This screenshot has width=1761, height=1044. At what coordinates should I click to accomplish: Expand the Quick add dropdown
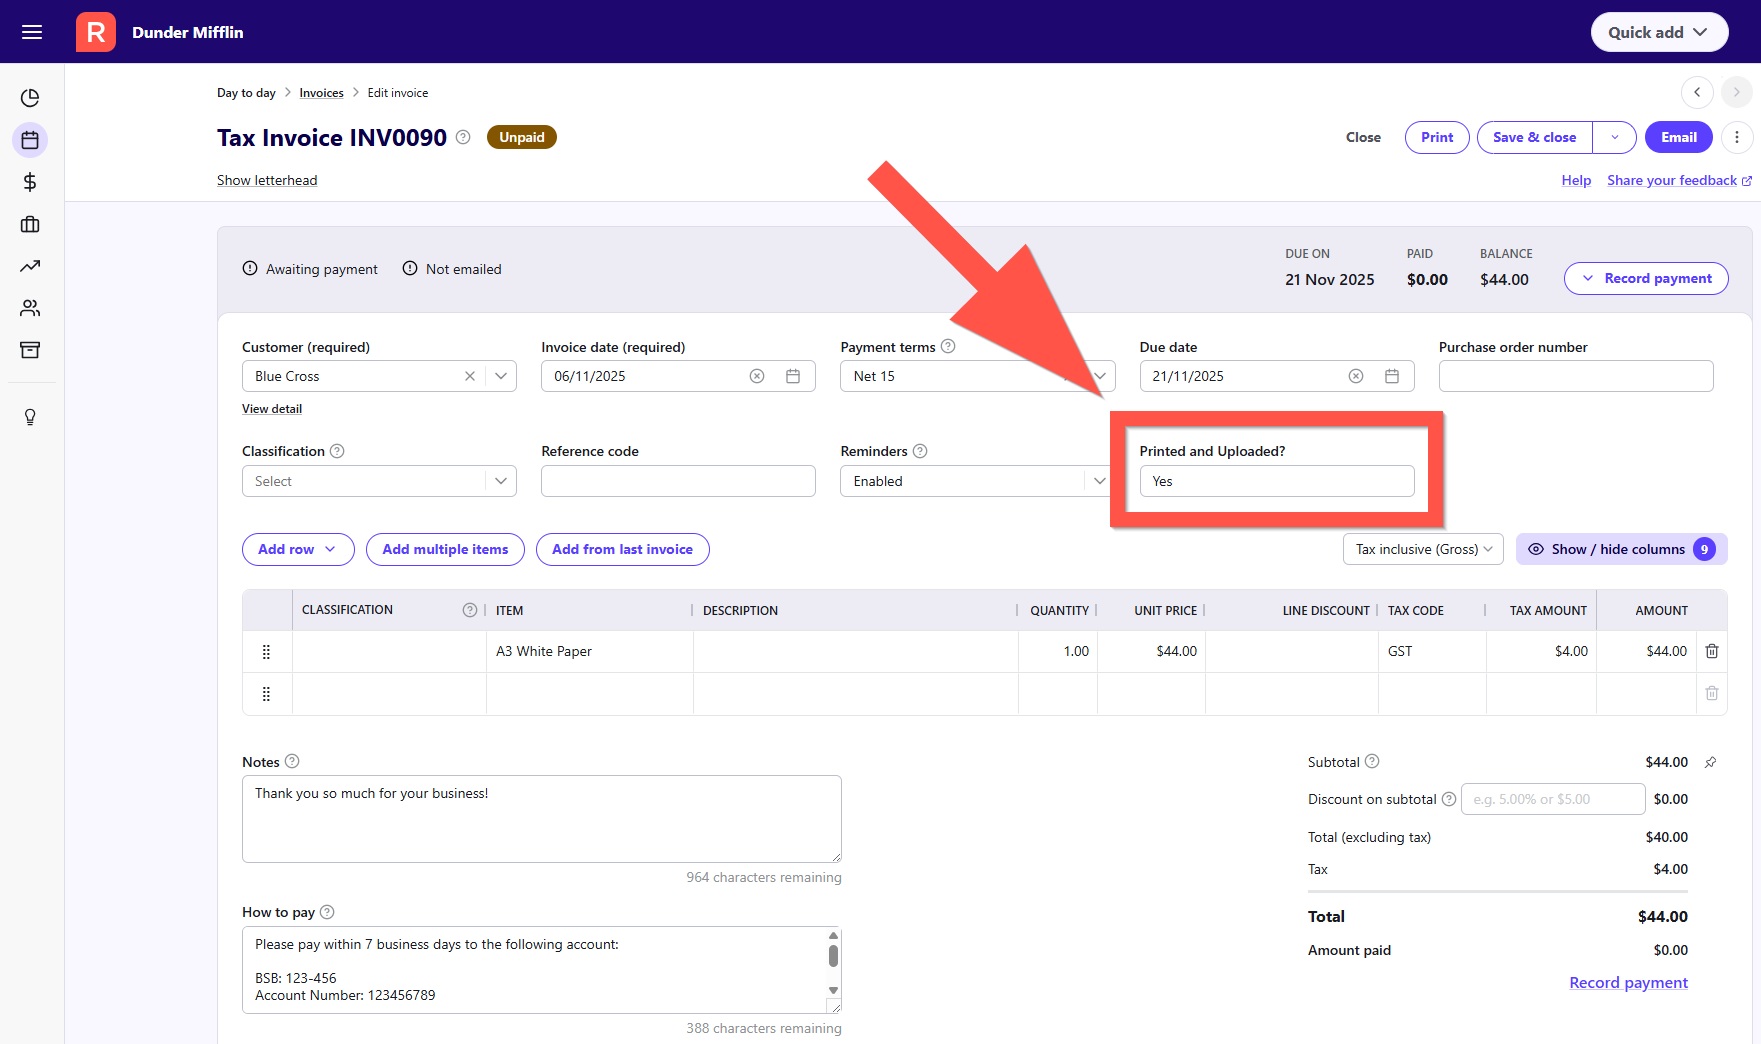click(1659, 32)
